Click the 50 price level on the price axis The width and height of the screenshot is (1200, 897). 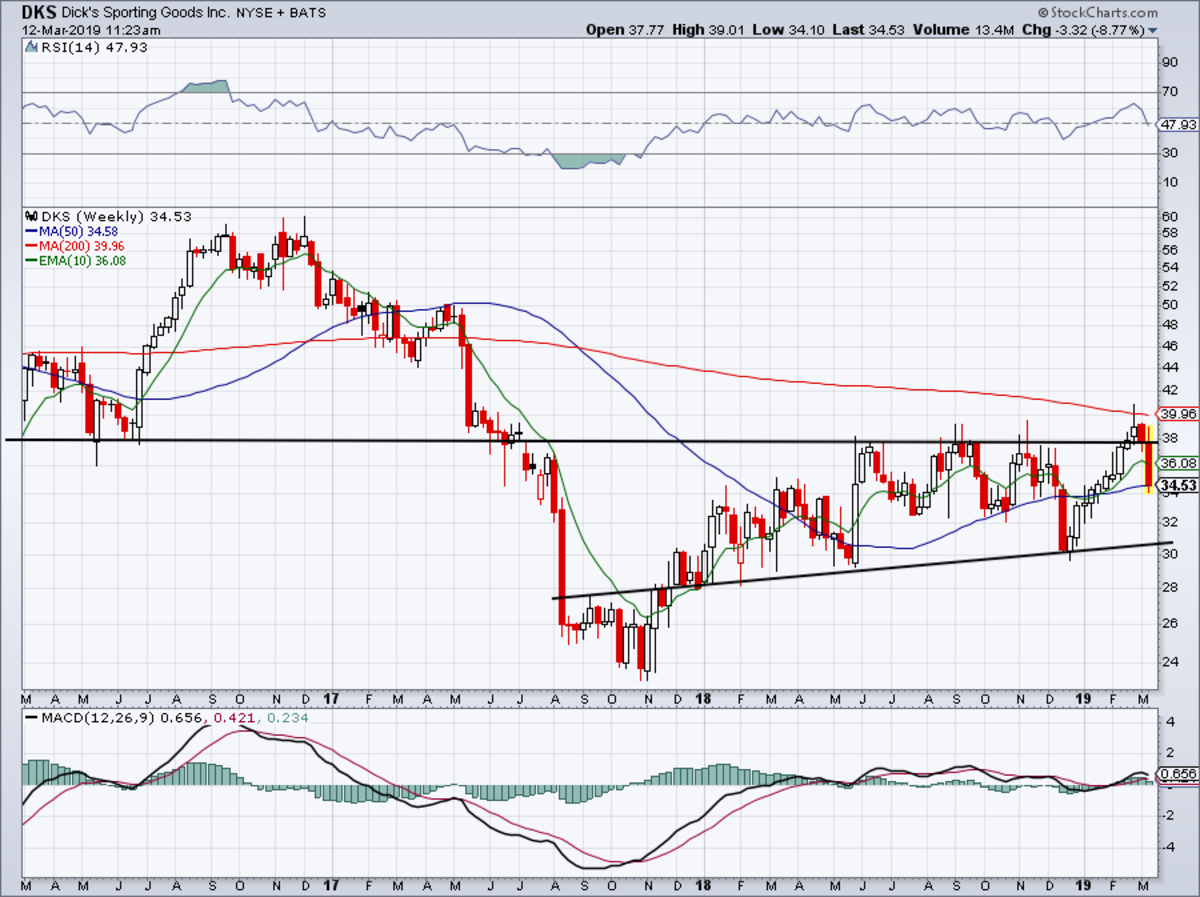point(1169,304)
